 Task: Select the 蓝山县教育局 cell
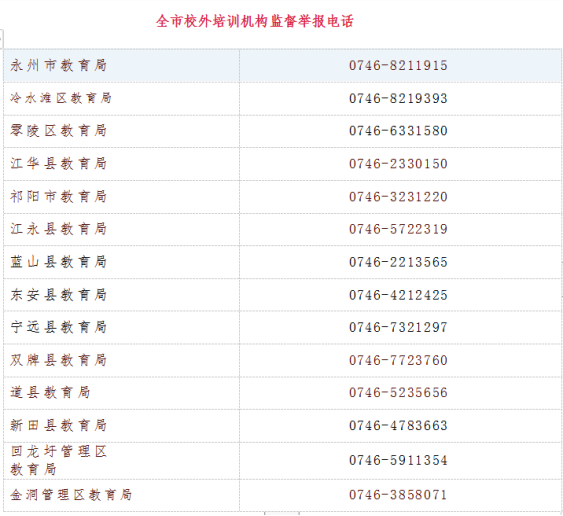point(121,262)
